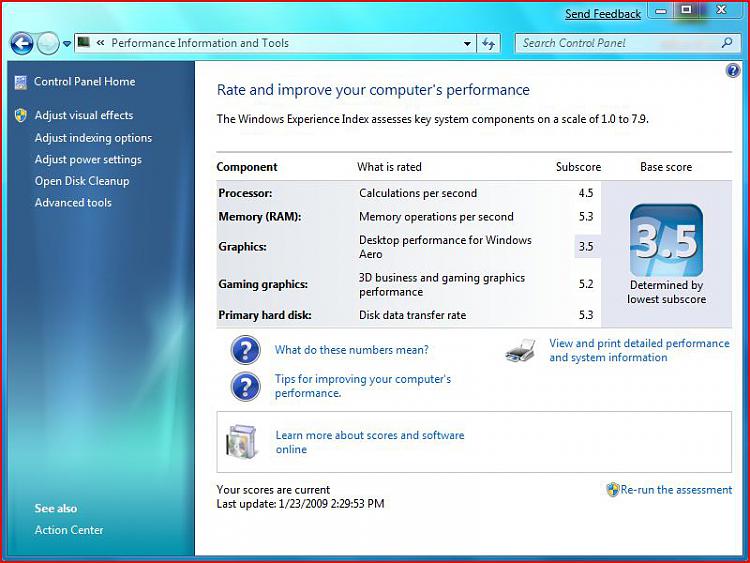This screenshot has width=750, height=563.
Task: Click the Component column header
Action: coord(247,167)
